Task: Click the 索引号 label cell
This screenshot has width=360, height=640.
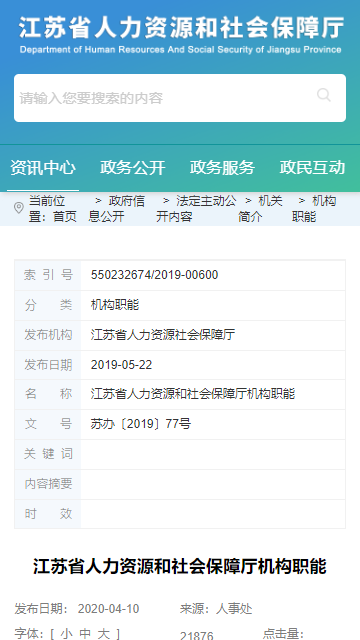Action: click(48, 275)
